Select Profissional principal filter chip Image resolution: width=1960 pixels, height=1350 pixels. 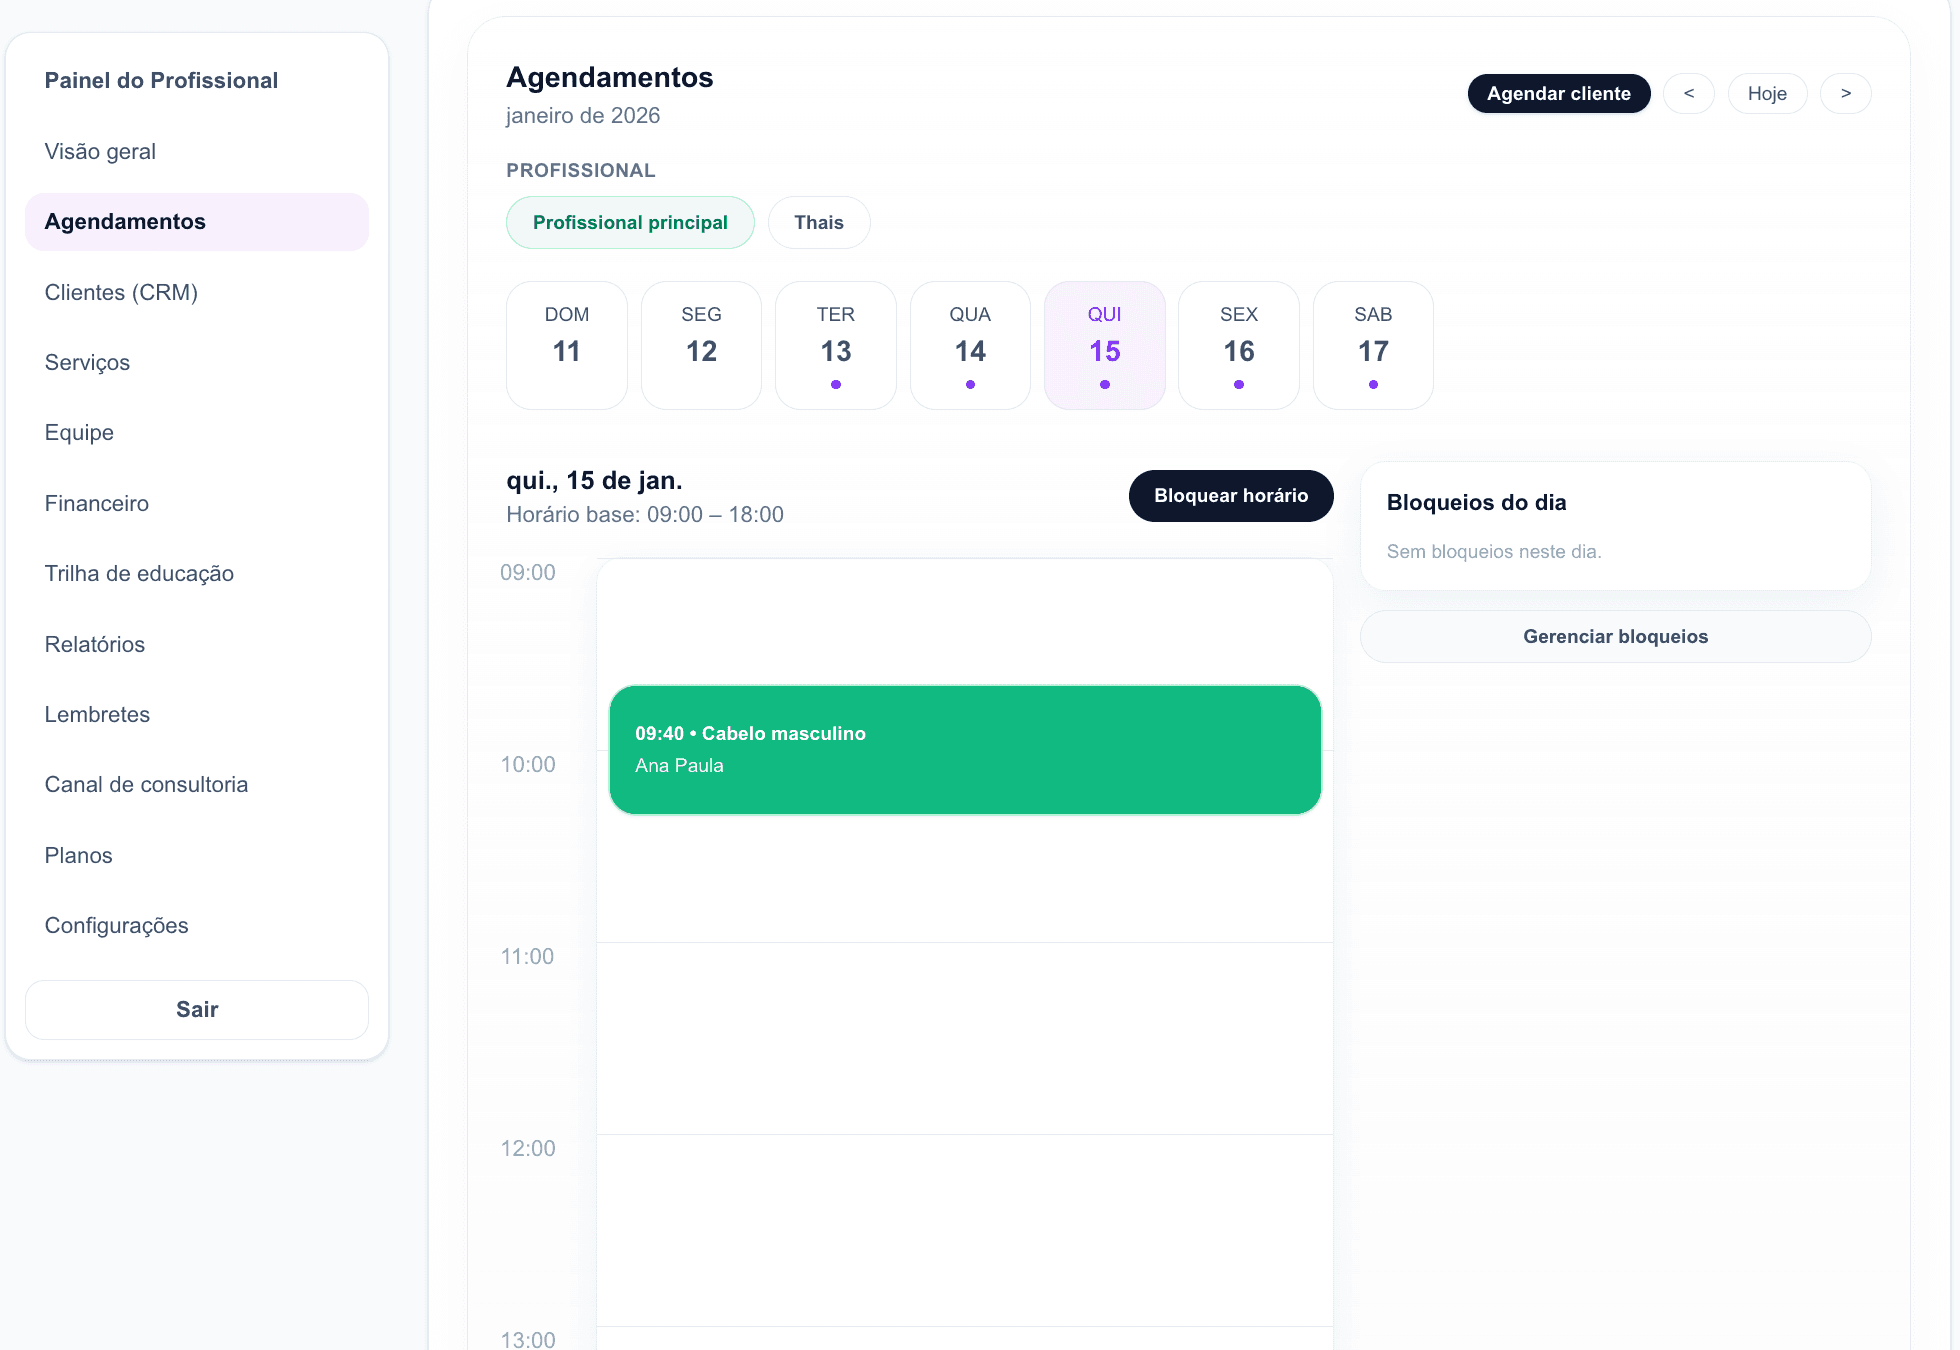[630, 222]
